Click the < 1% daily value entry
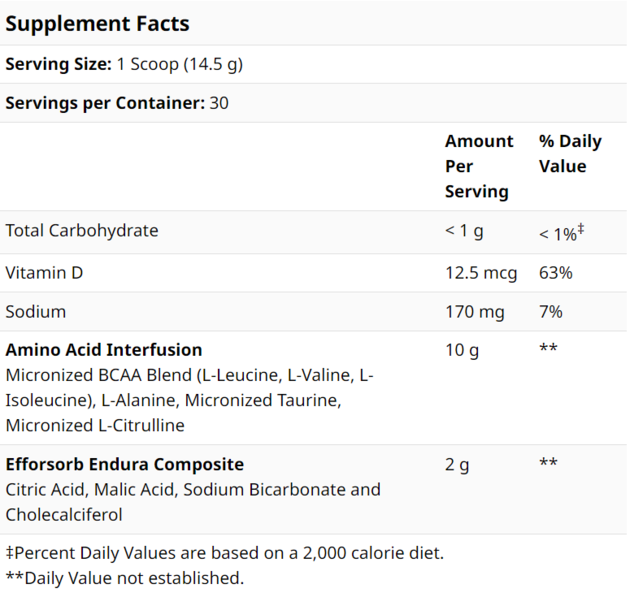Screen dimensions: 630x597 561,233
